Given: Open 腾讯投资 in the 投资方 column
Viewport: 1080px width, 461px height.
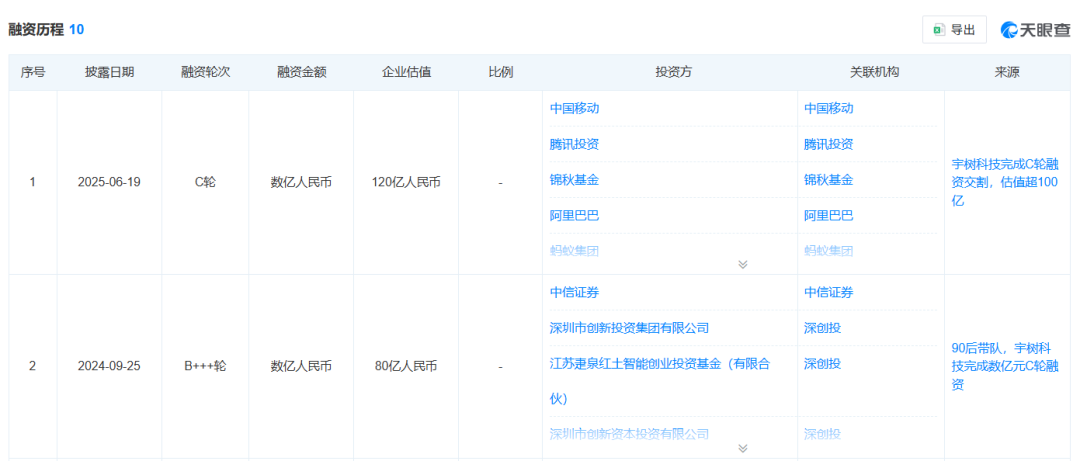Looking at the screenshot, I should pos(574,144).
